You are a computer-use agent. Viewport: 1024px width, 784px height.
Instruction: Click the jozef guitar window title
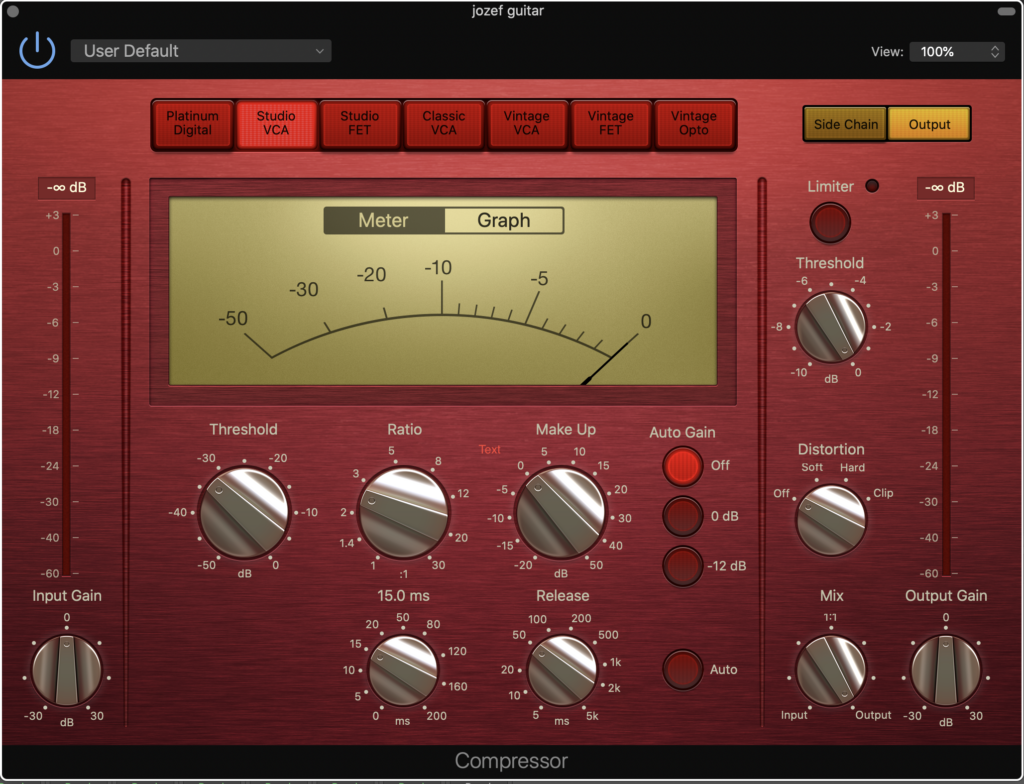(508, 10)
